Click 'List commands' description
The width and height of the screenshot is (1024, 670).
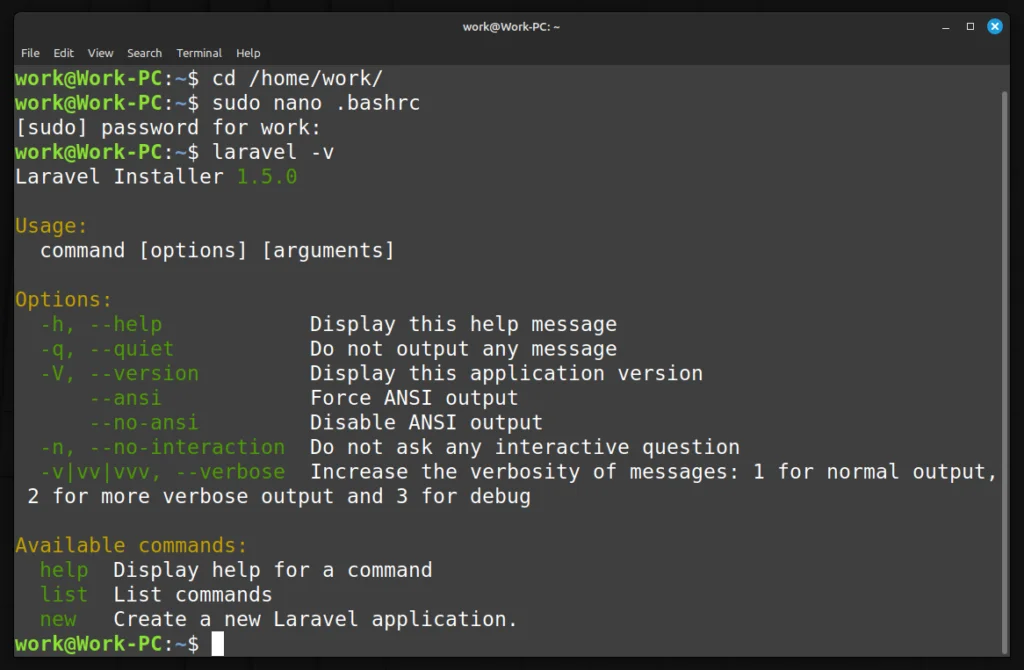[x=193, y=595]
